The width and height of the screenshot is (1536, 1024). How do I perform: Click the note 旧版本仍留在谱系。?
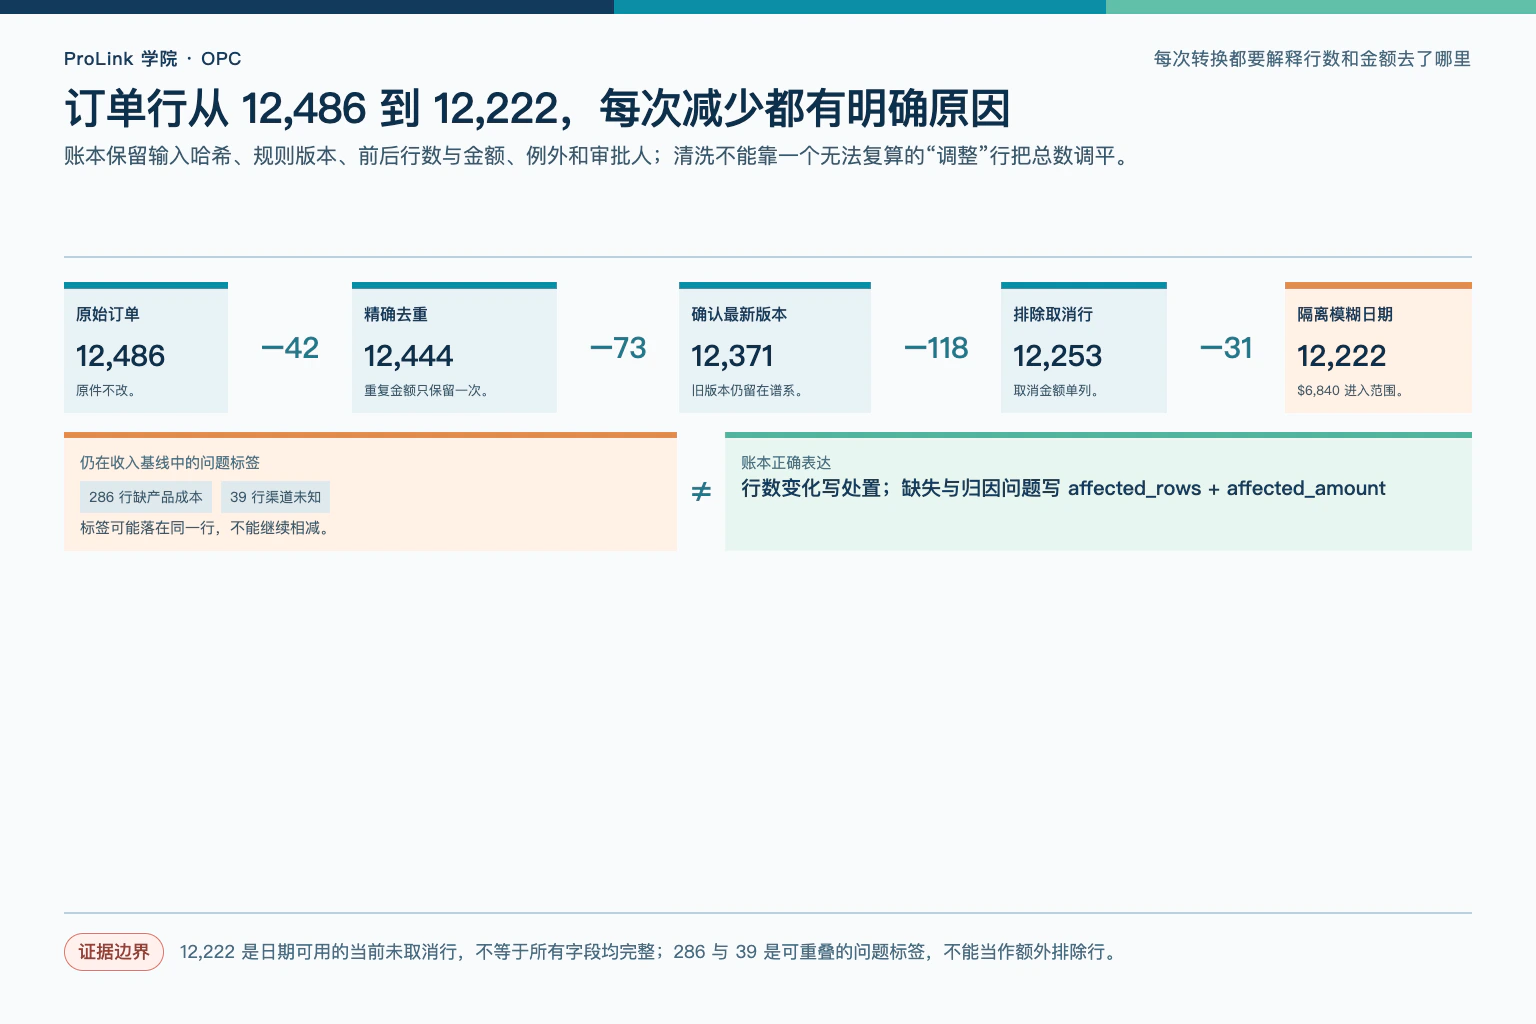click(x=747, y=391)
